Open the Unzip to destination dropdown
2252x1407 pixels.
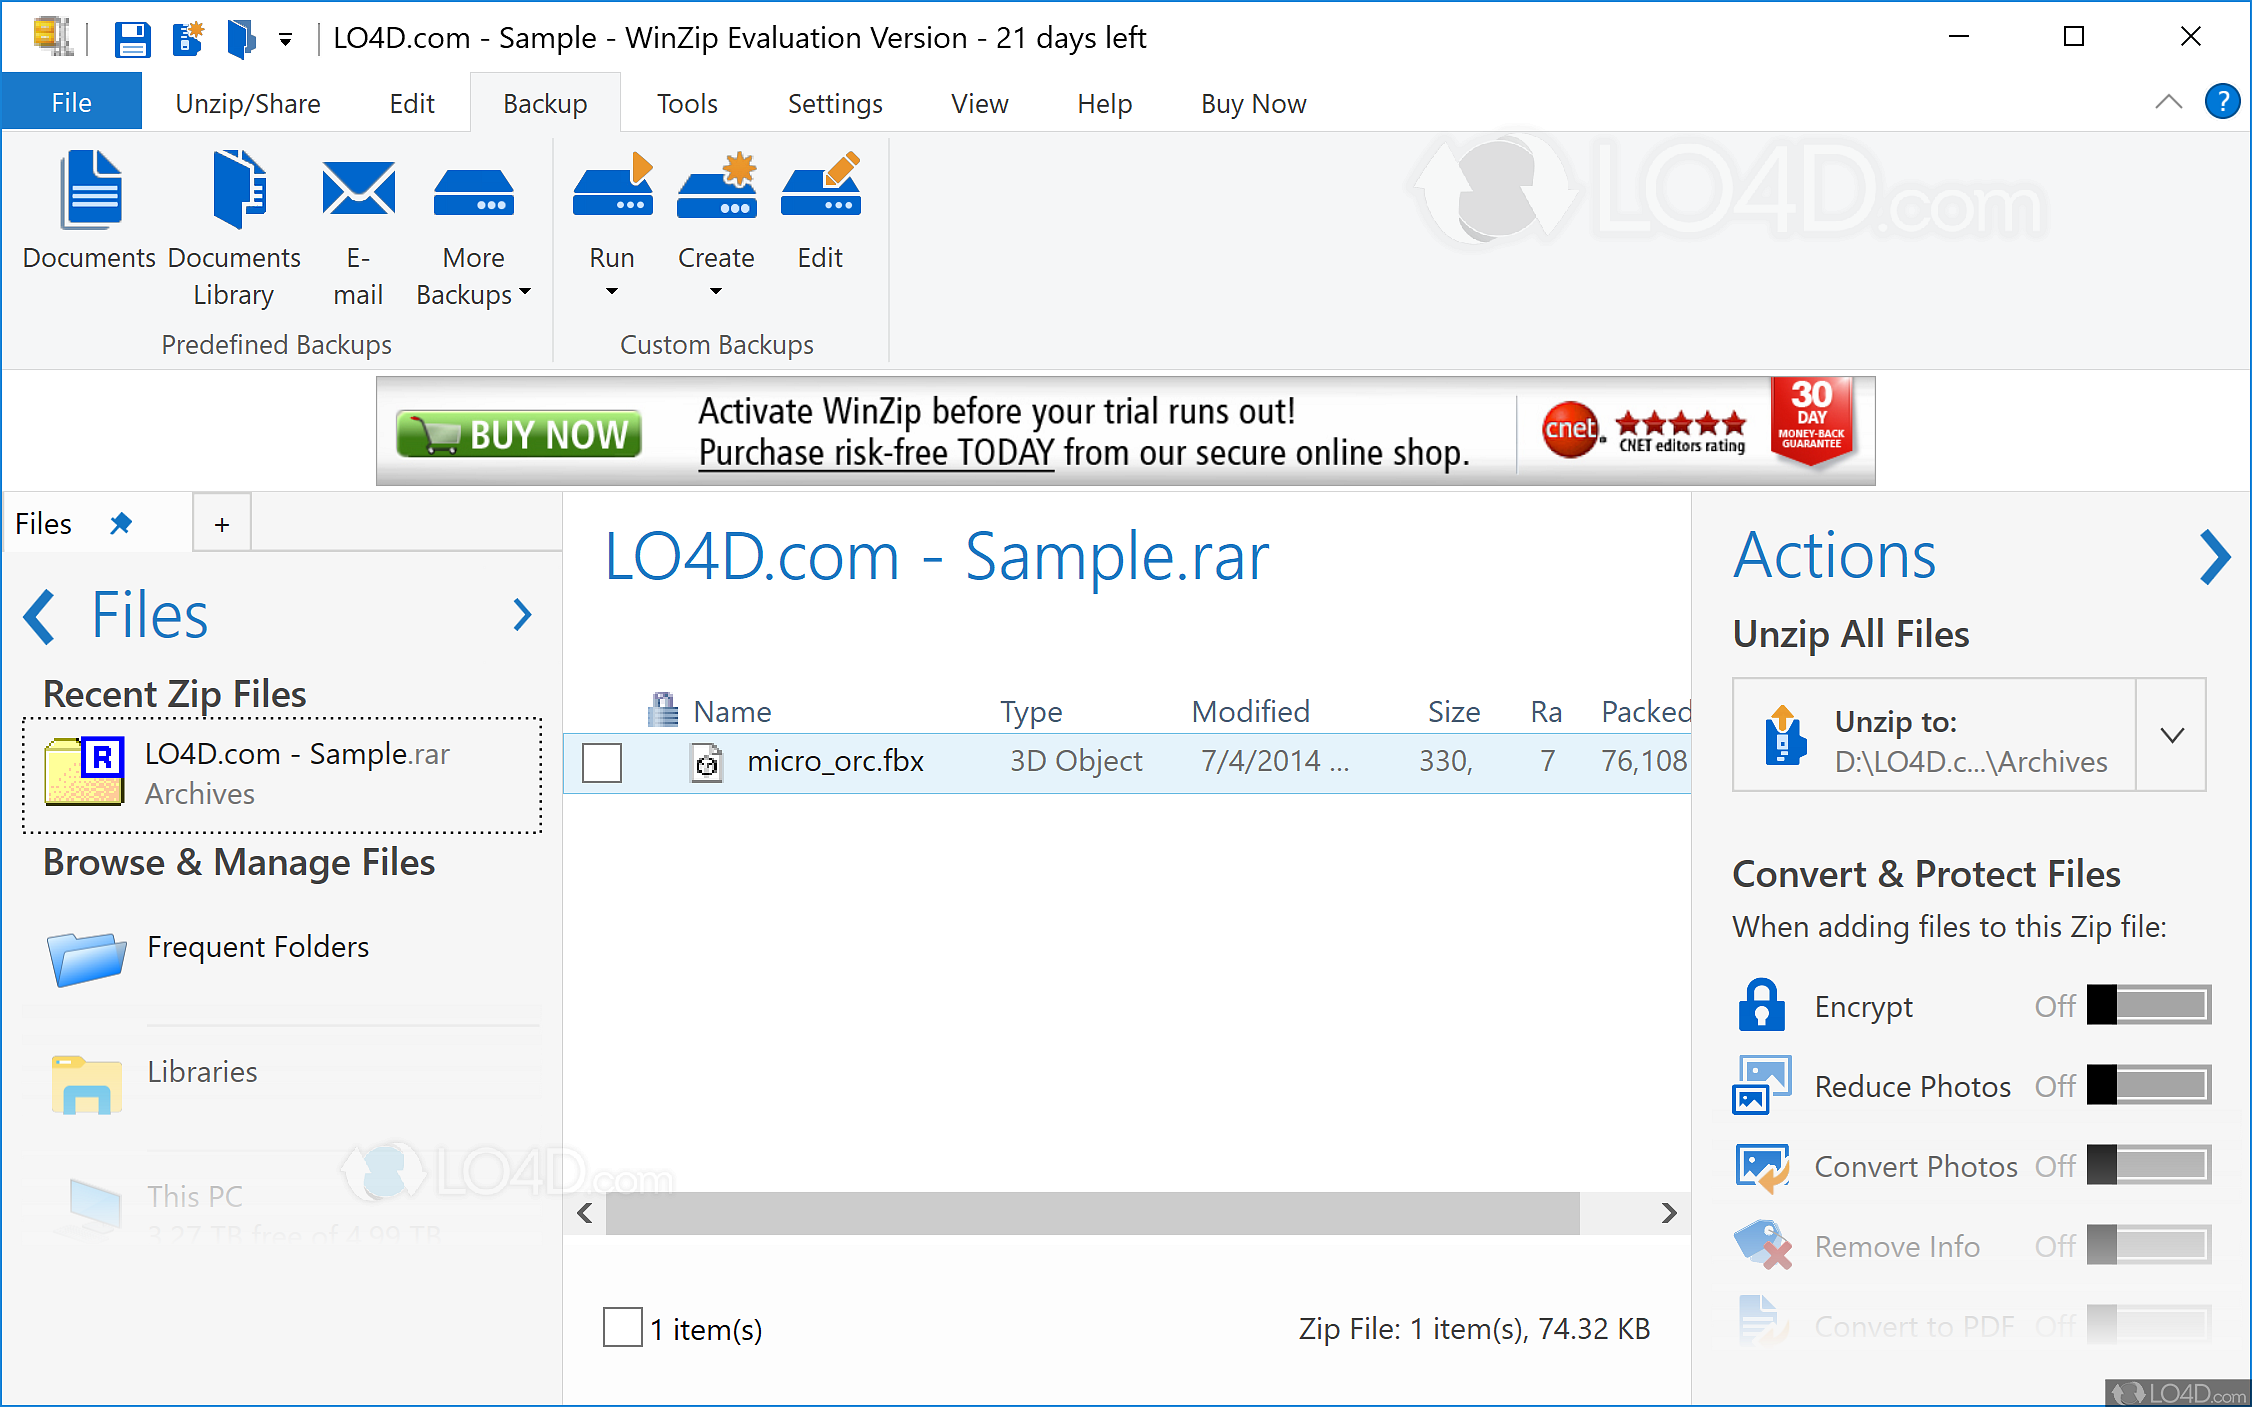[x=2171, y=735]
